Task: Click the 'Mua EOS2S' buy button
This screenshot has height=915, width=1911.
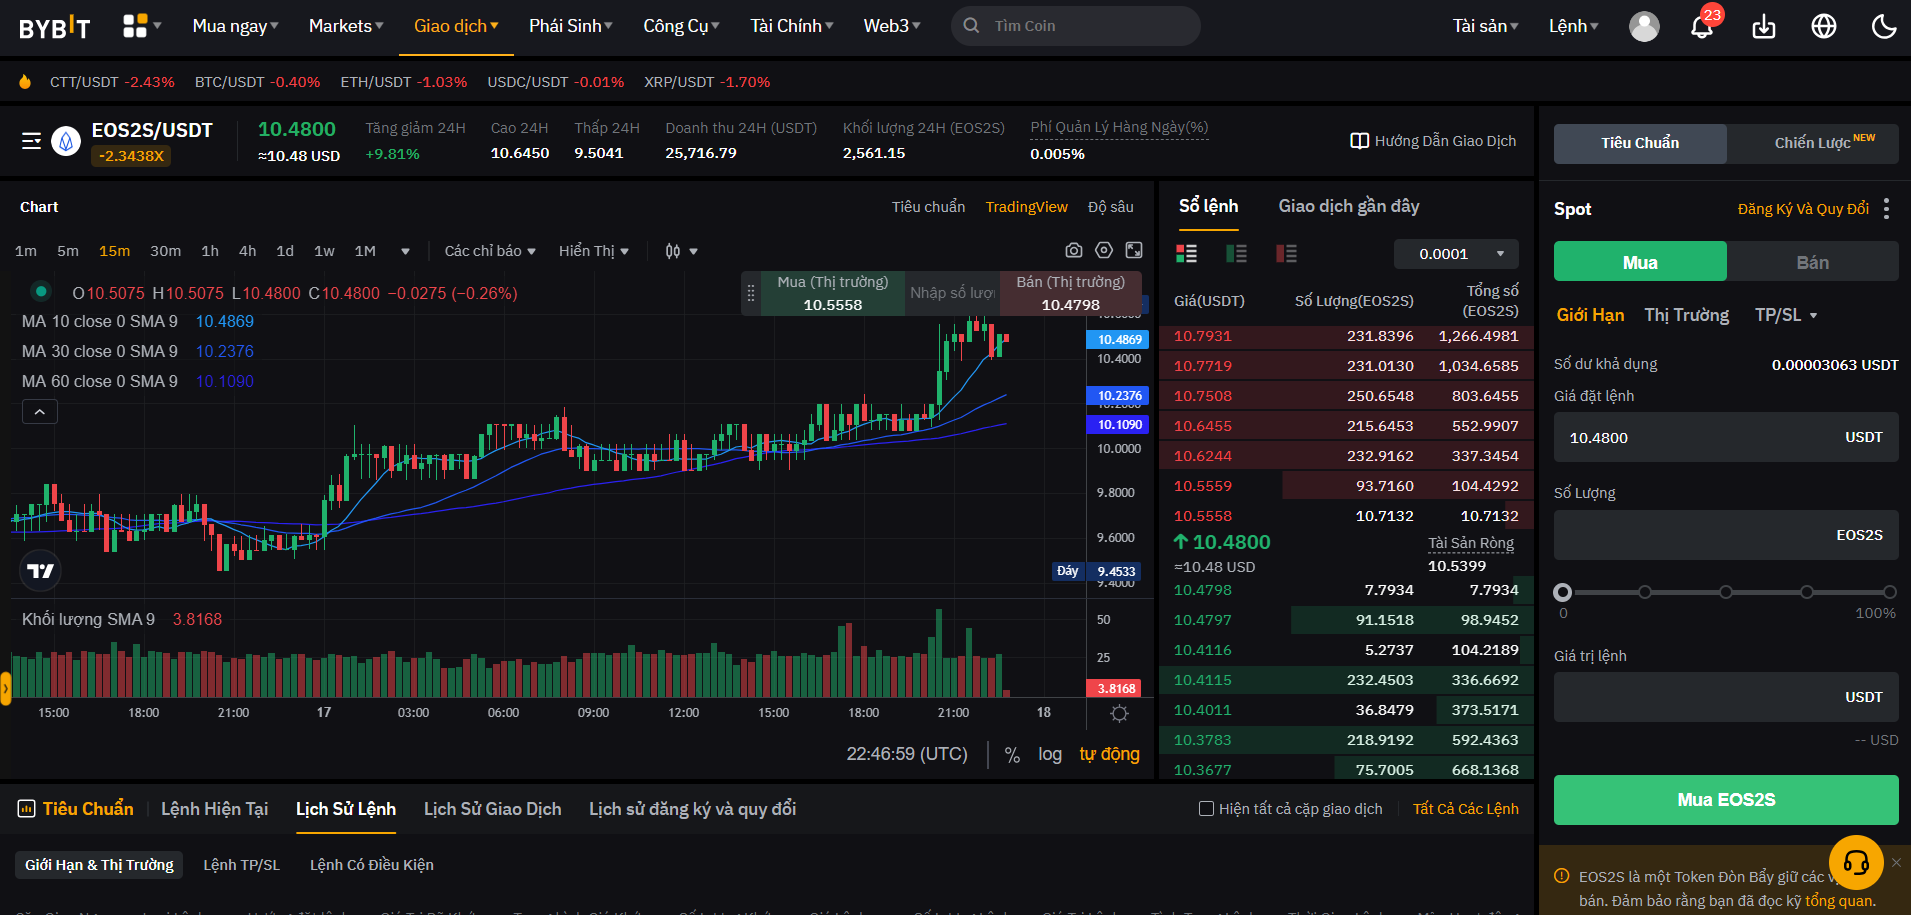Action: [1725, 799]
